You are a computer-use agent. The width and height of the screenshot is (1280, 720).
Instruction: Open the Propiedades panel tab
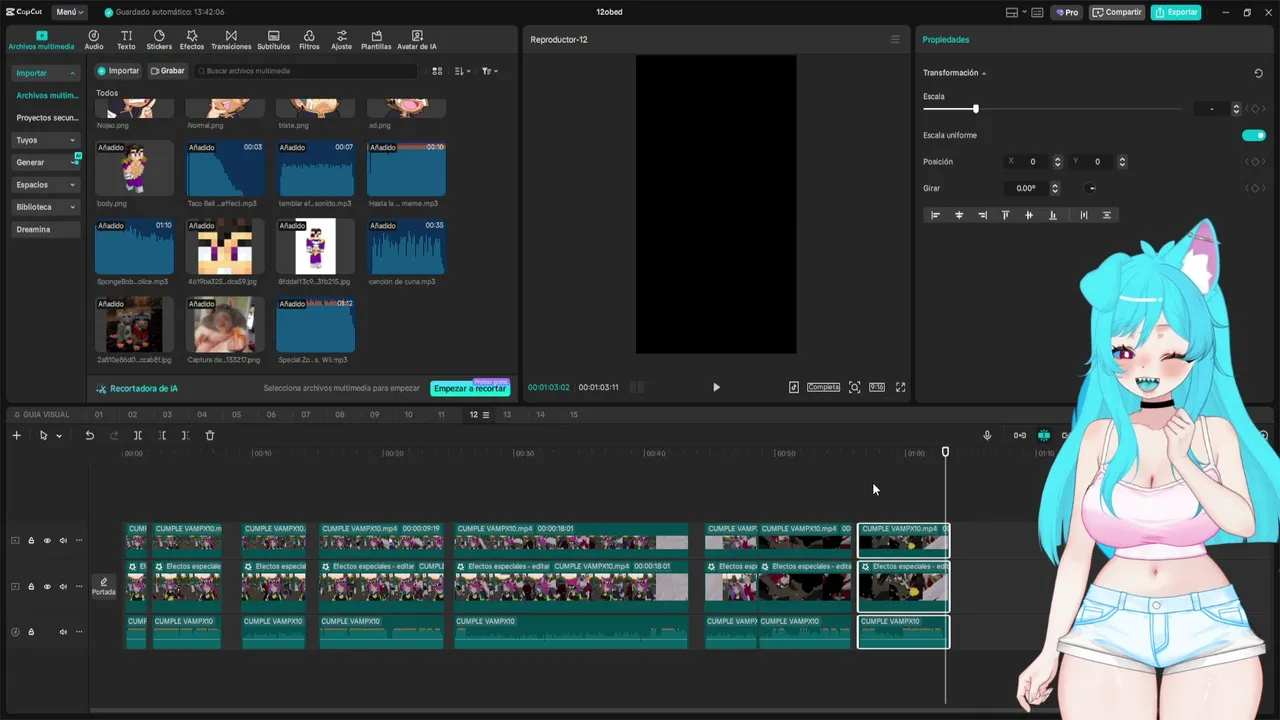(946, 40)
